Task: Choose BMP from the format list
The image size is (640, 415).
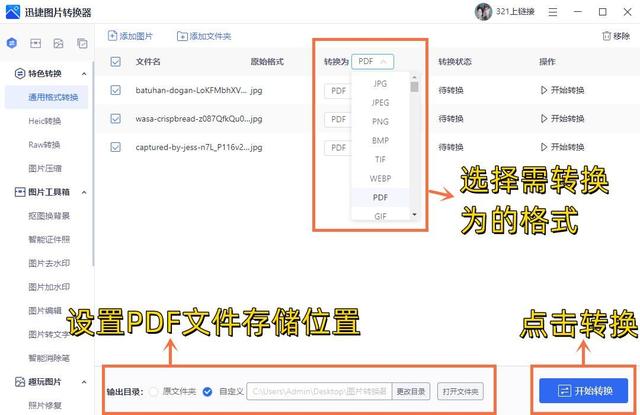Action: tap(380, 140)
